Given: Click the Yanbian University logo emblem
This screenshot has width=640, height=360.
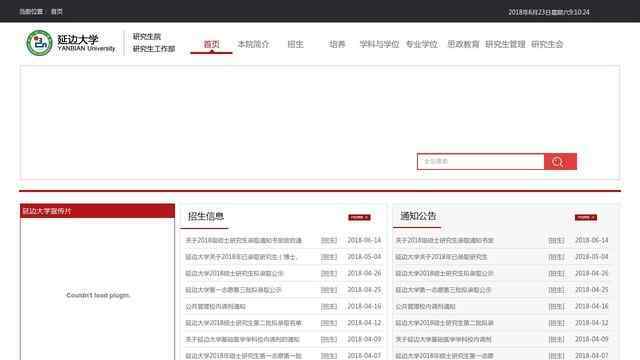Looking at the screenshot, I should click(39, 43).
